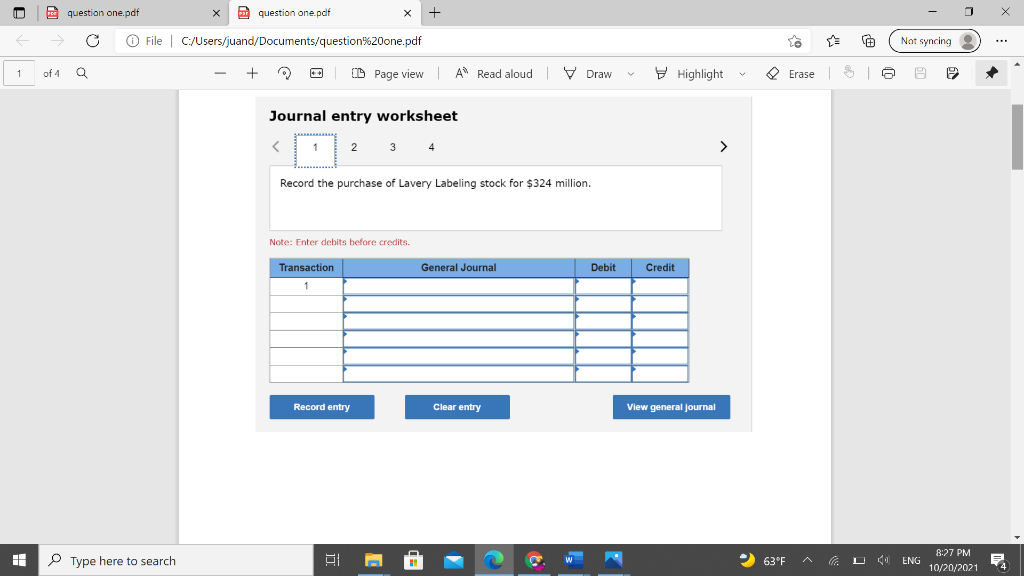The width and height of the screenshot is (1024, 576).
Task: Open the Highlight tool
Action: tap(700, 73)
